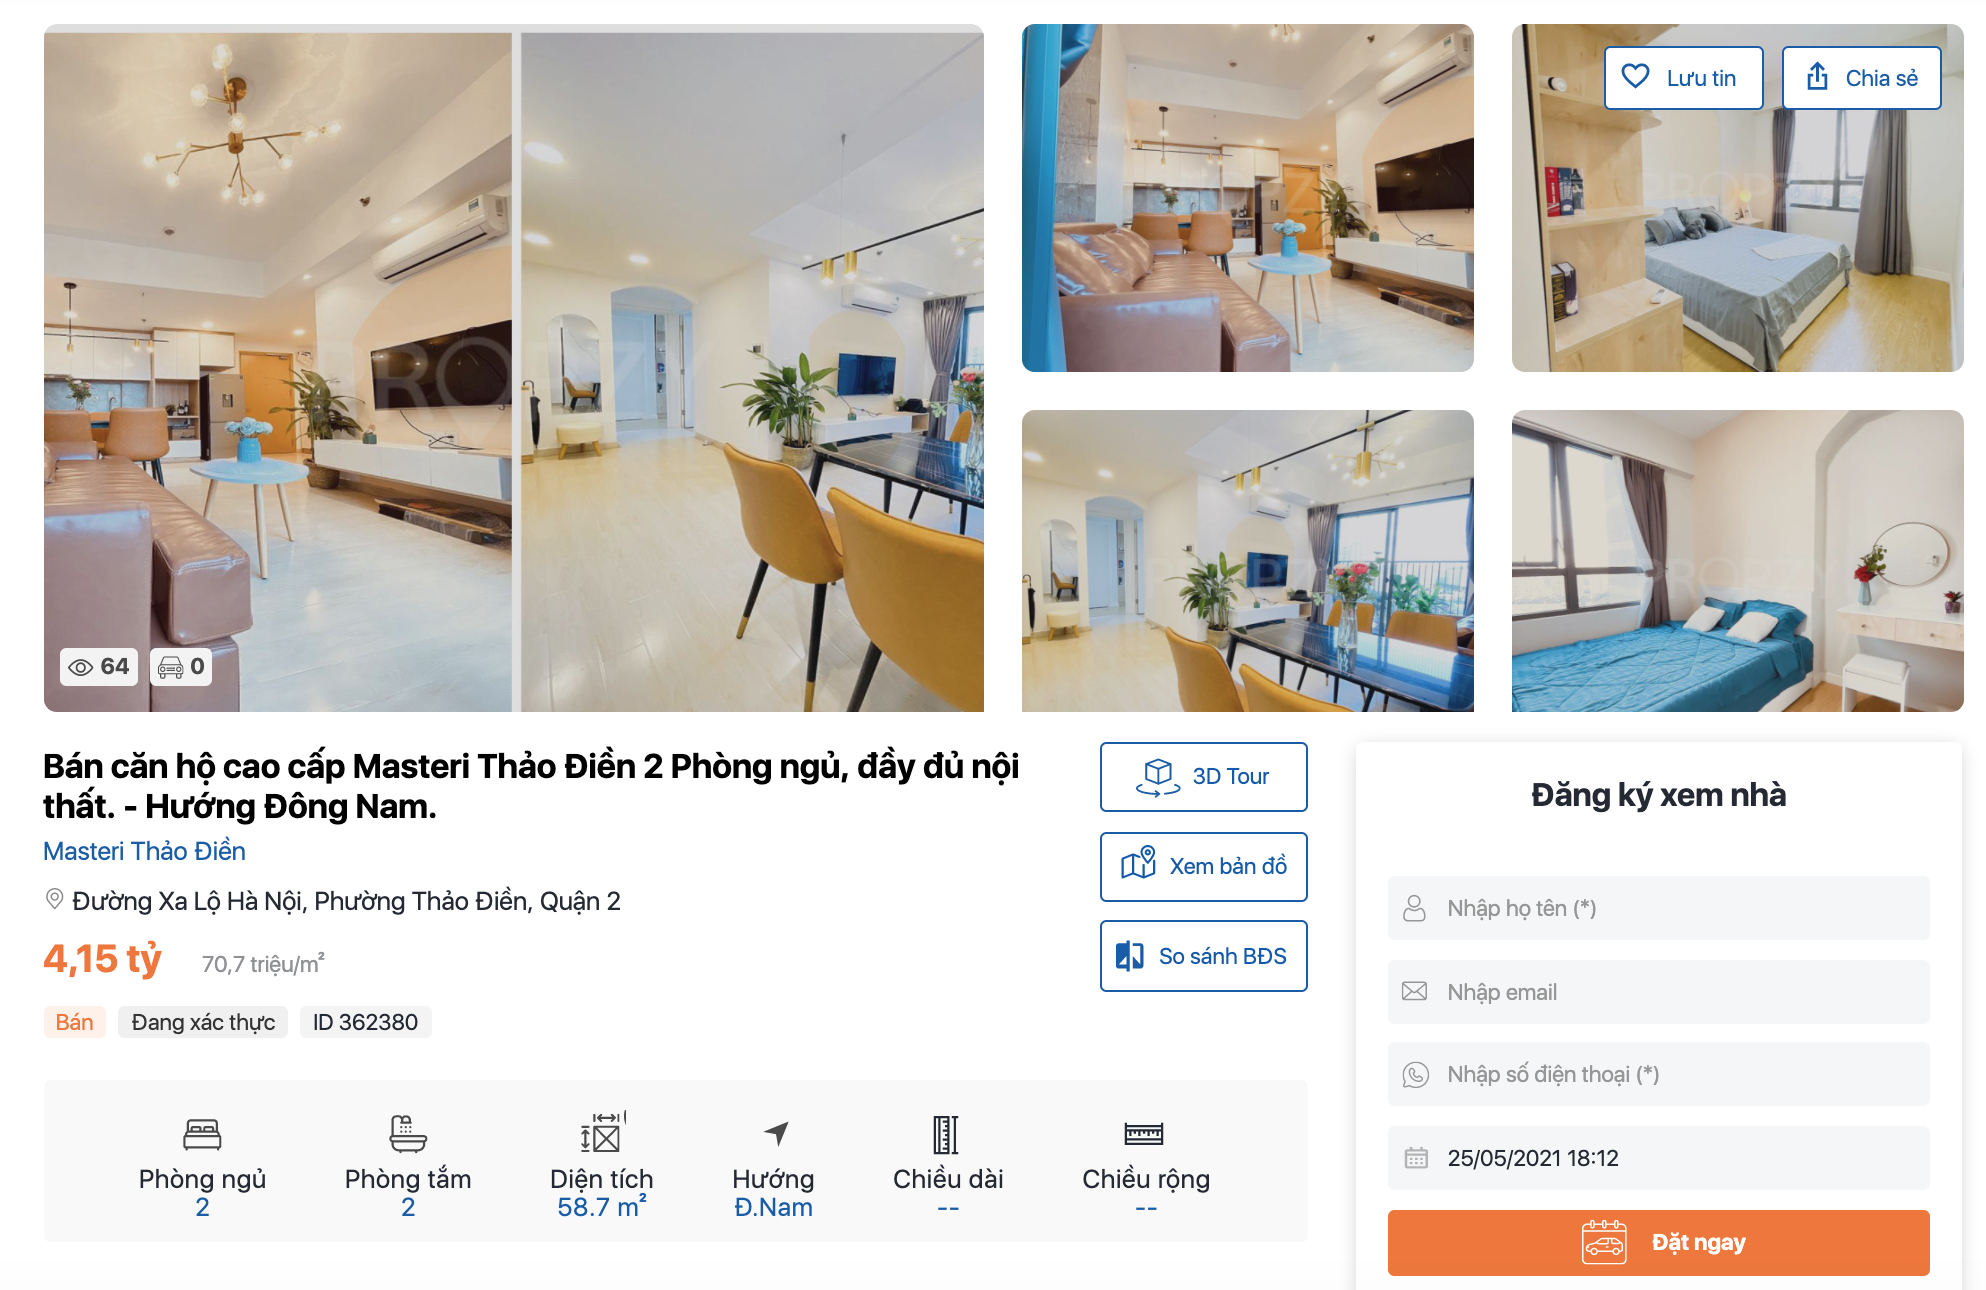This screenshot has height=1290, width=1986.
Task: Click the compare icon in So sánh BĐS
Action: click(x=1130, y=956)
